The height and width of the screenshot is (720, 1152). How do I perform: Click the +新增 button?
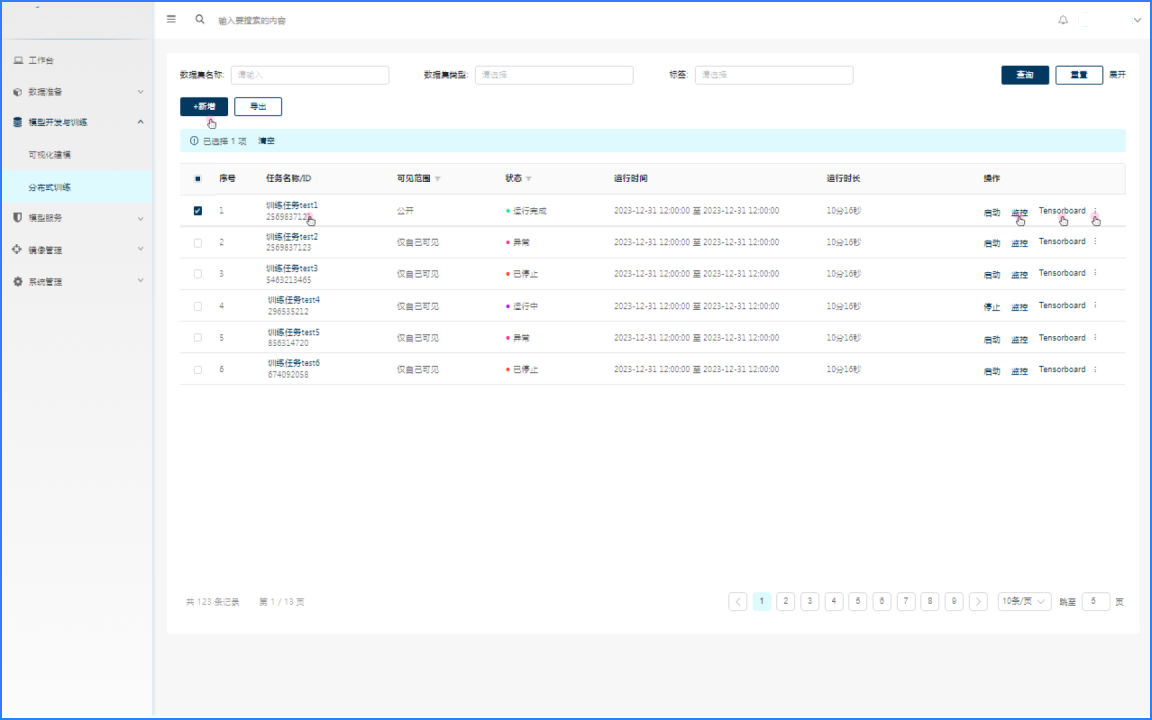pos(204,106)
